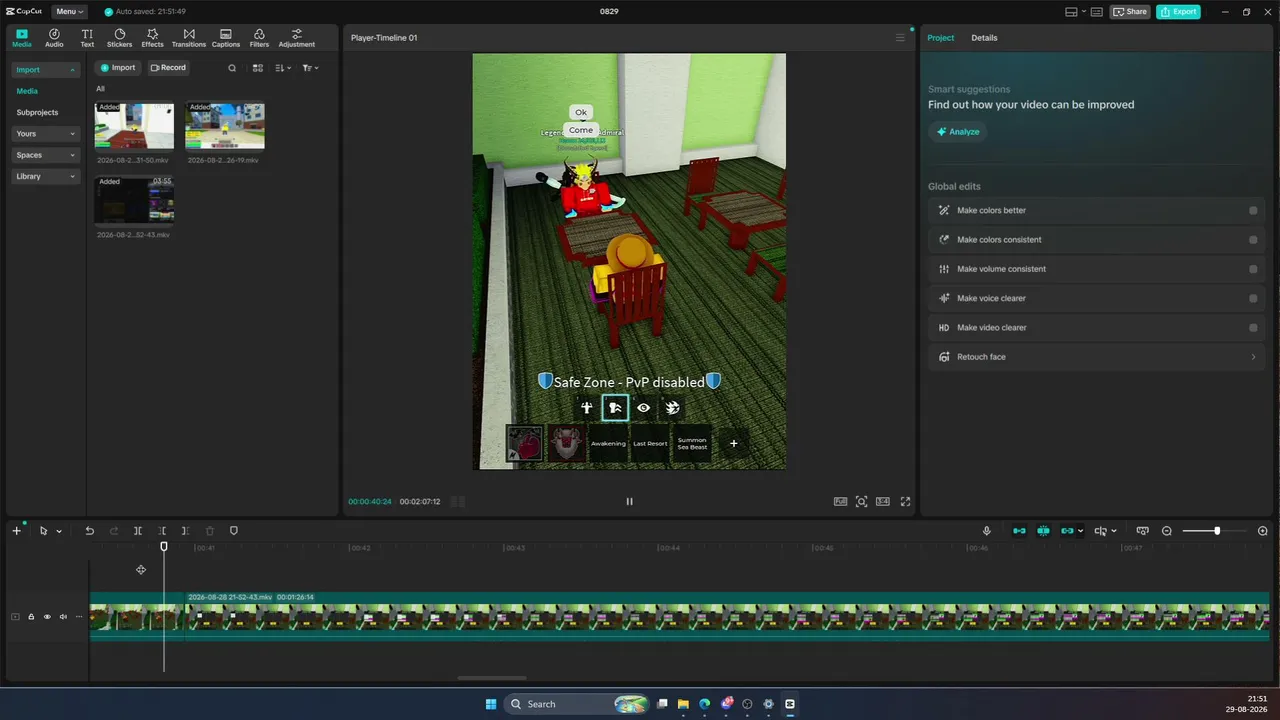Switch media library grid view

258,68
